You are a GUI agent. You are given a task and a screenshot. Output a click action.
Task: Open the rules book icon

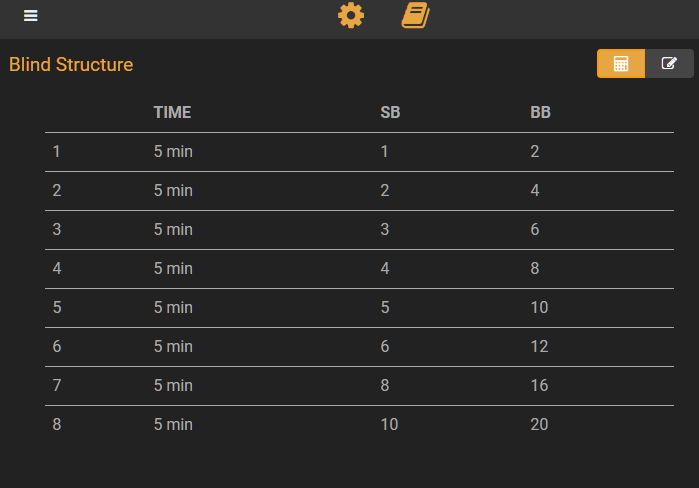click(415, 16)
